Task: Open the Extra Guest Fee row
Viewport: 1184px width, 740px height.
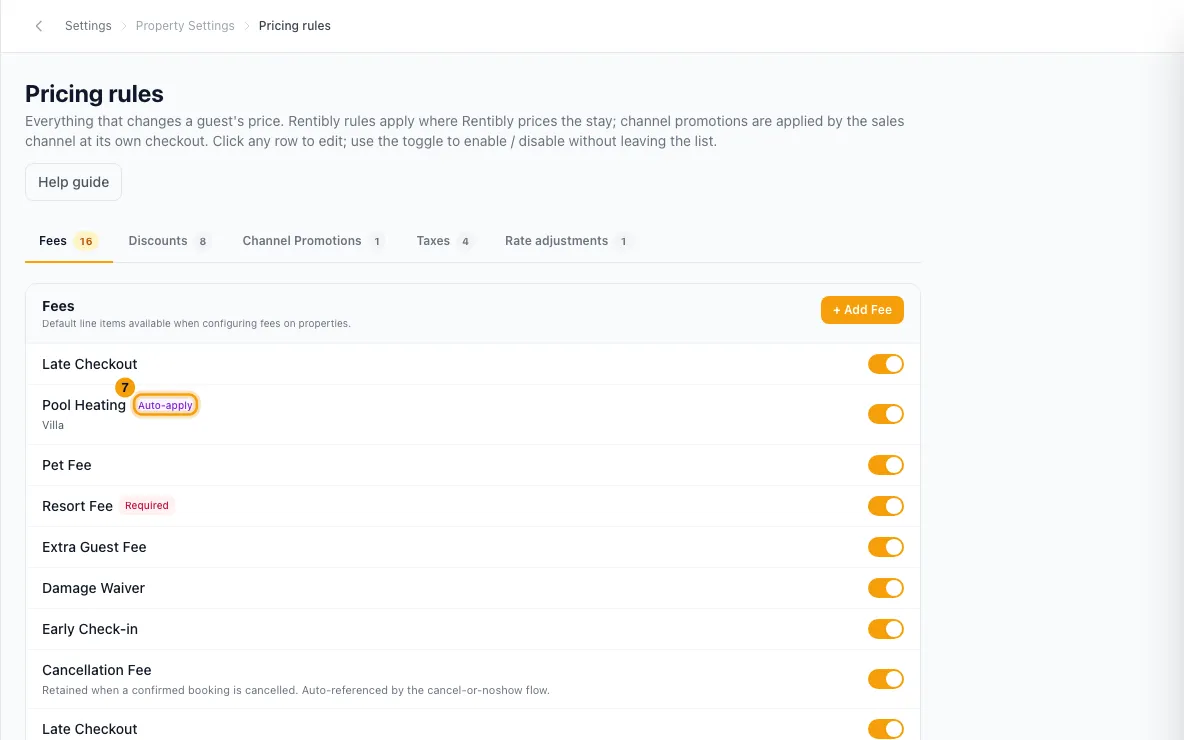Action: (473, 547)
